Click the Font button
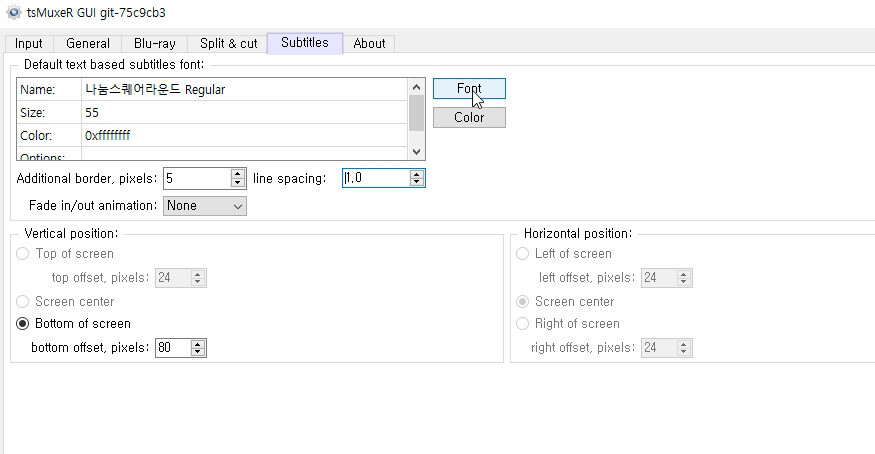Screen dimensions: 875x454 click(469, 89)
